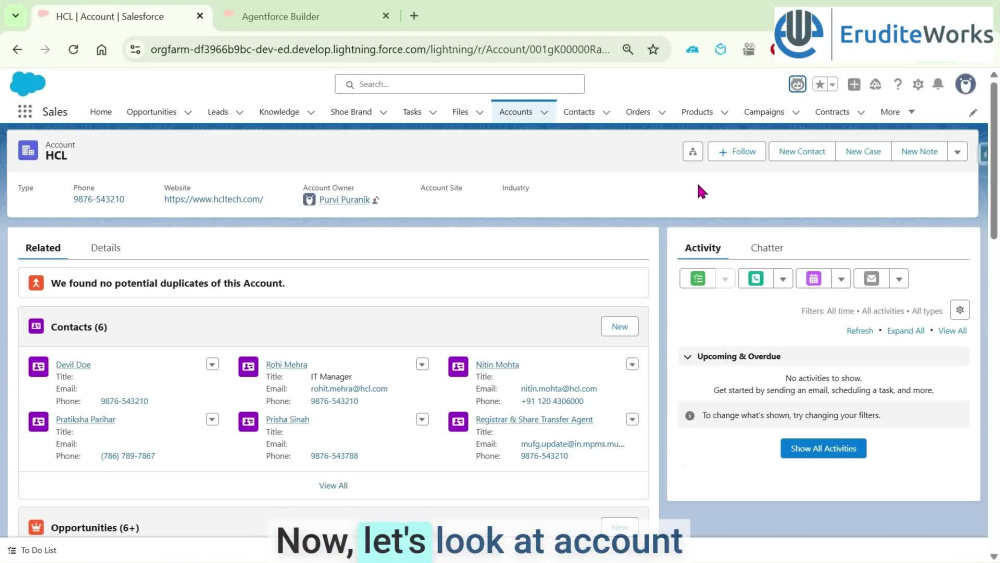Open the App Launcher grid icon
1000x563 pixels.
click(25, 112)
